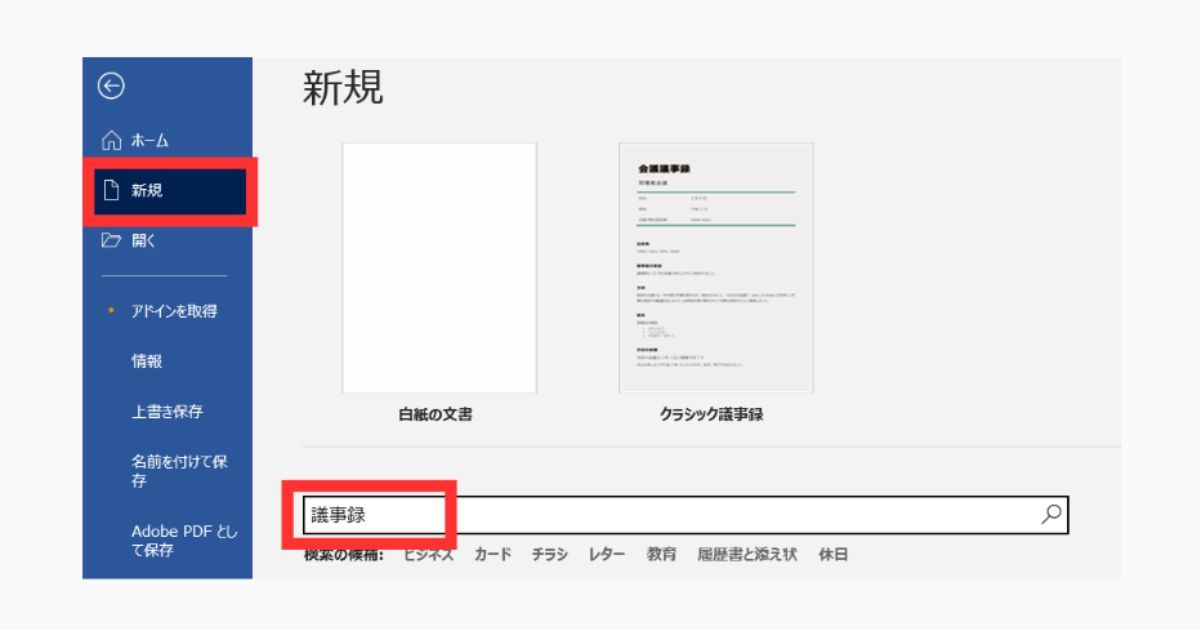Choose 名前を付けて保存
Screen dimensions: 1200x630
click(x=179, y=471)
